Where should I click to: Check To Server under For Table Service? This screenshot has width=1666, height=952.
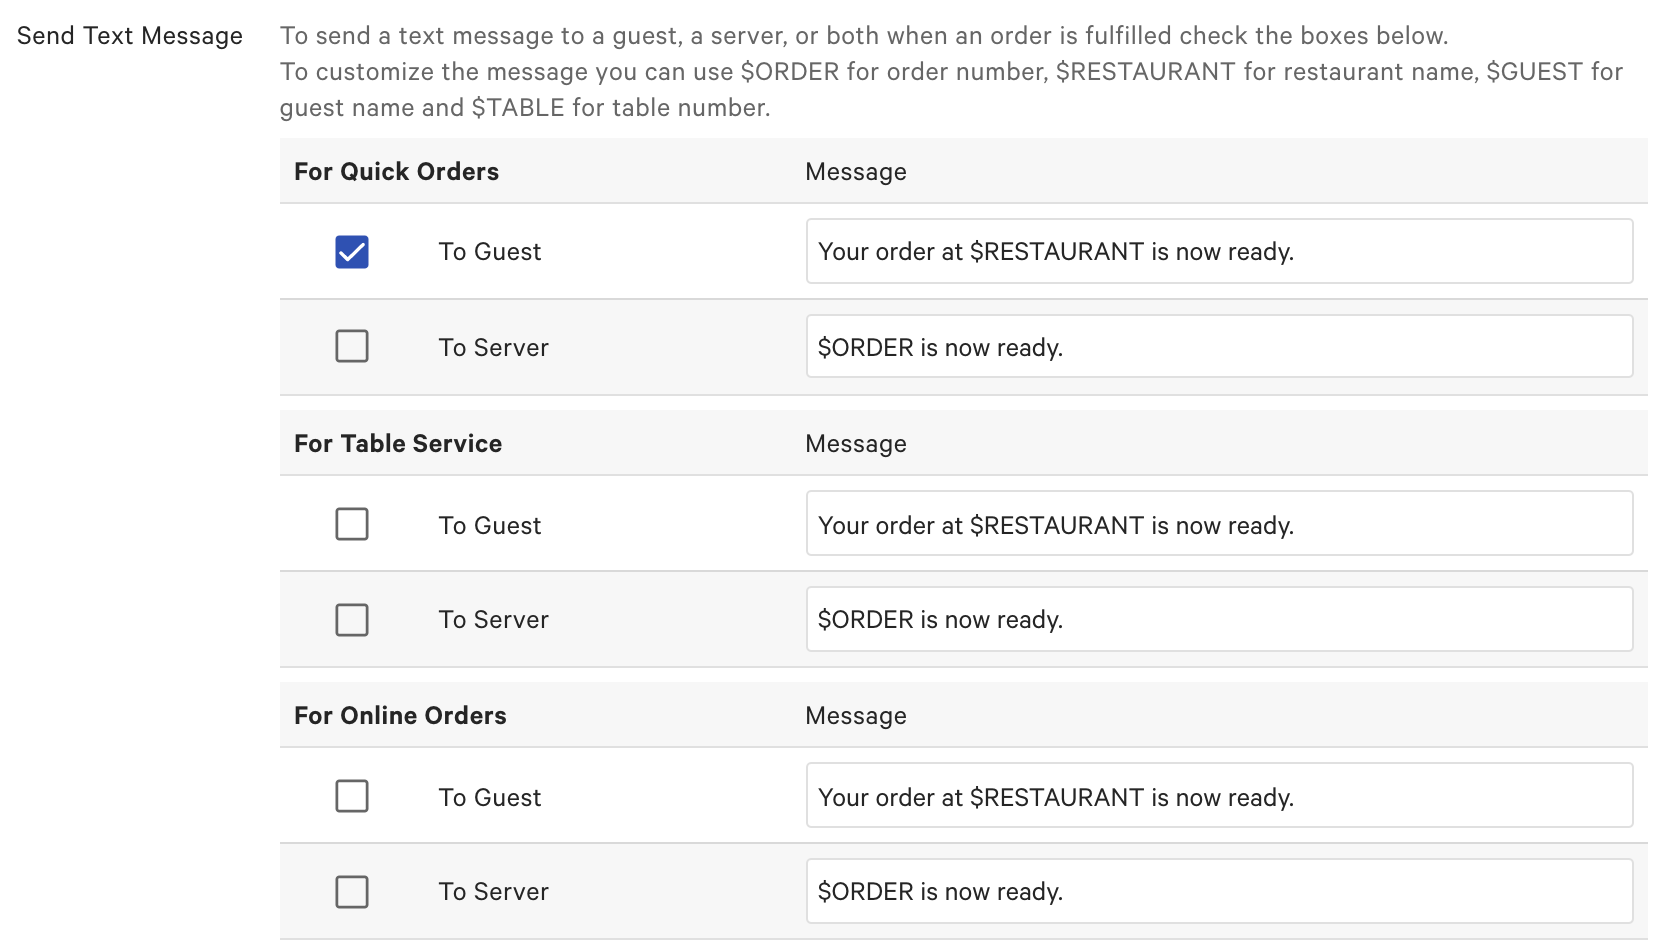[x=351, y=619]
